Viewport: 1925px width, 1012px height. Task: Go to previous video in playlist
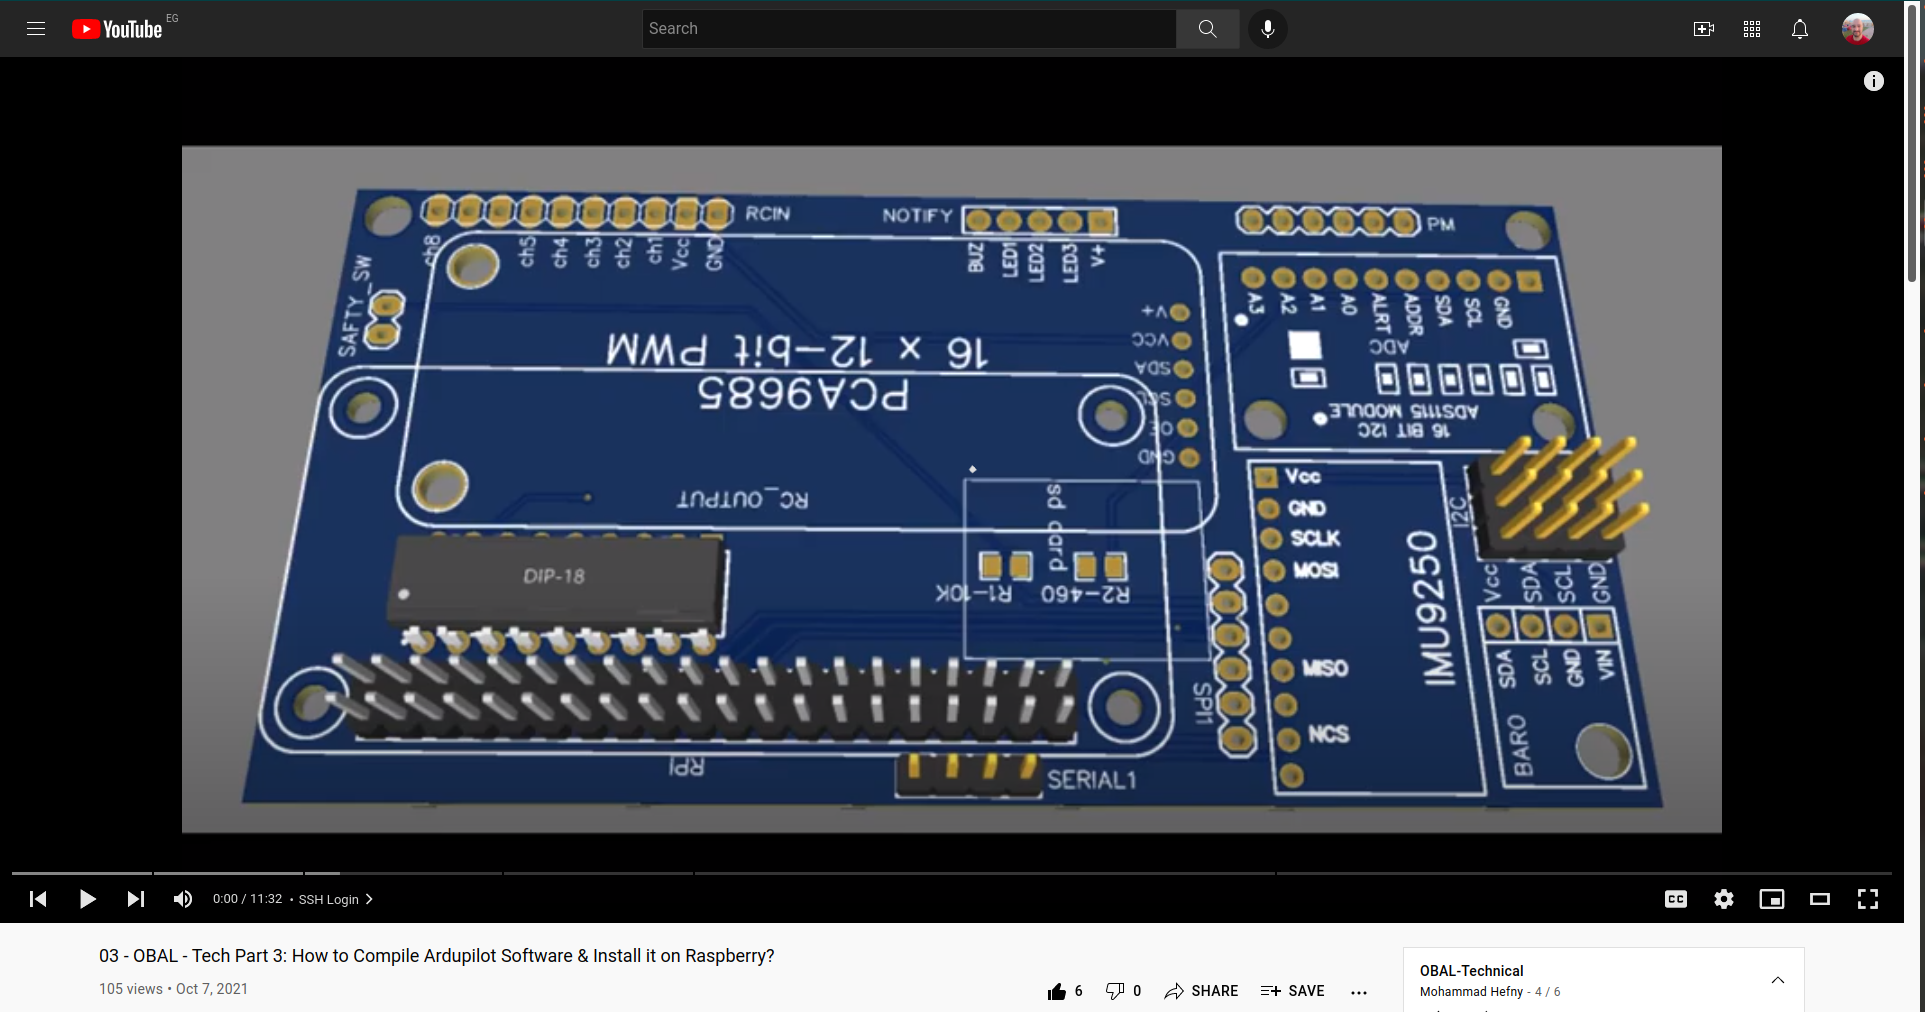click(x=38, y=899)
